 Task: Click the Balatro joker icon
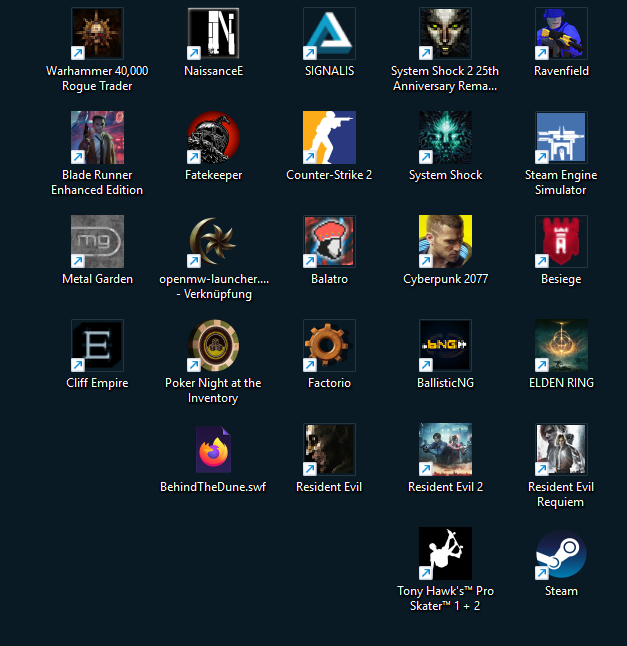tap(329, 241)
